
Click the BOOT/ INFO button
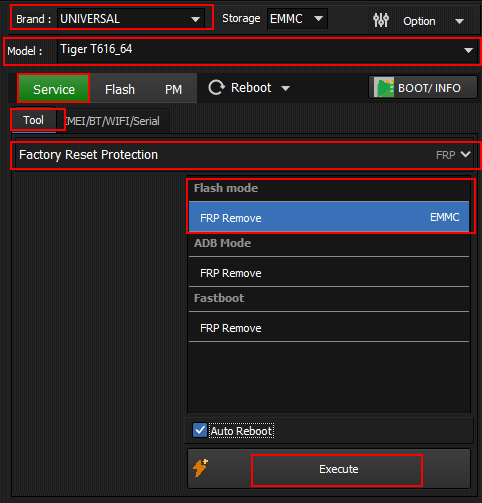coord(423,88)
